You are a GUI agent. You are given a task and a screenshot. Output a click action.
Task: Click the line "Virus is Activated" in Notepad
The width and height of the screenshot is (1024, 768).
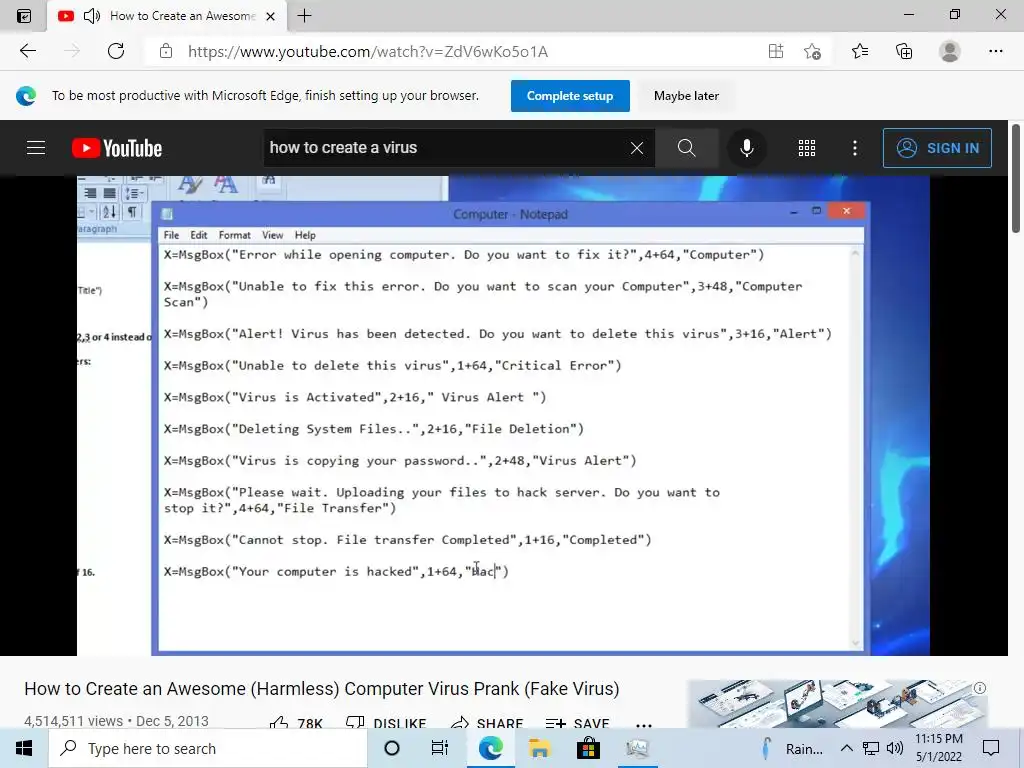click(355, 397)
